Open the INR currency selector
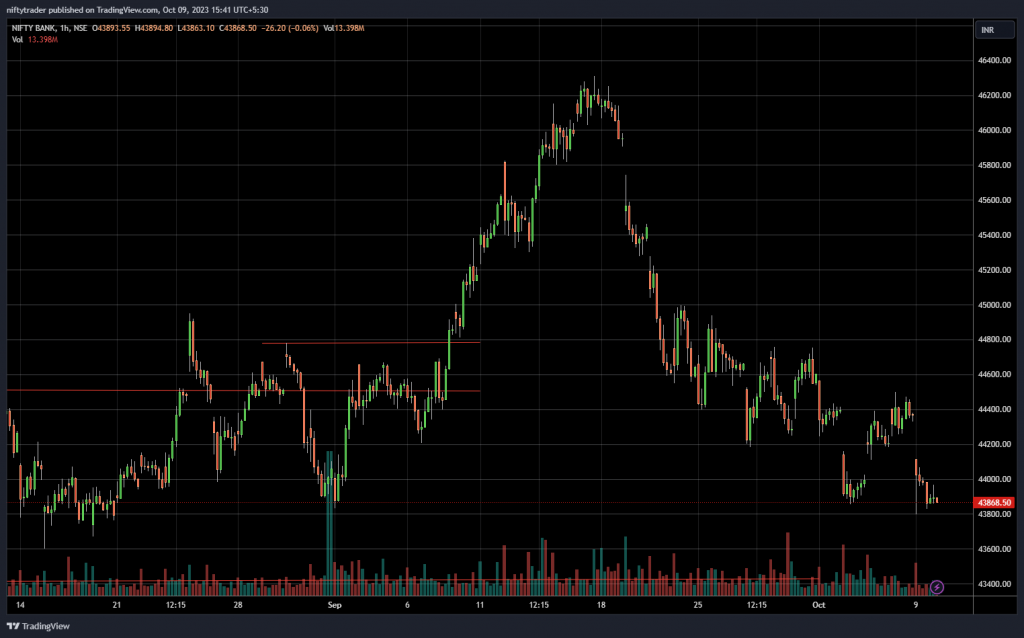Screen dimensions: 1024x638 pos(994,30)
